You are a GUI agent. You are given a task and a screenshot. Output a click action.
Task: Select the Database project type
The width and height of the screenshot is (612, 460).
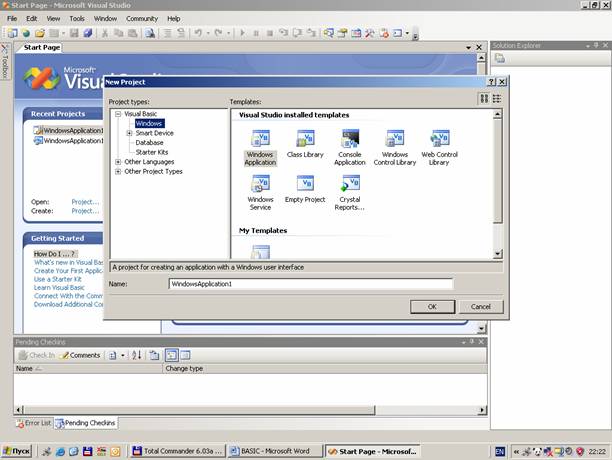[149, 142]
